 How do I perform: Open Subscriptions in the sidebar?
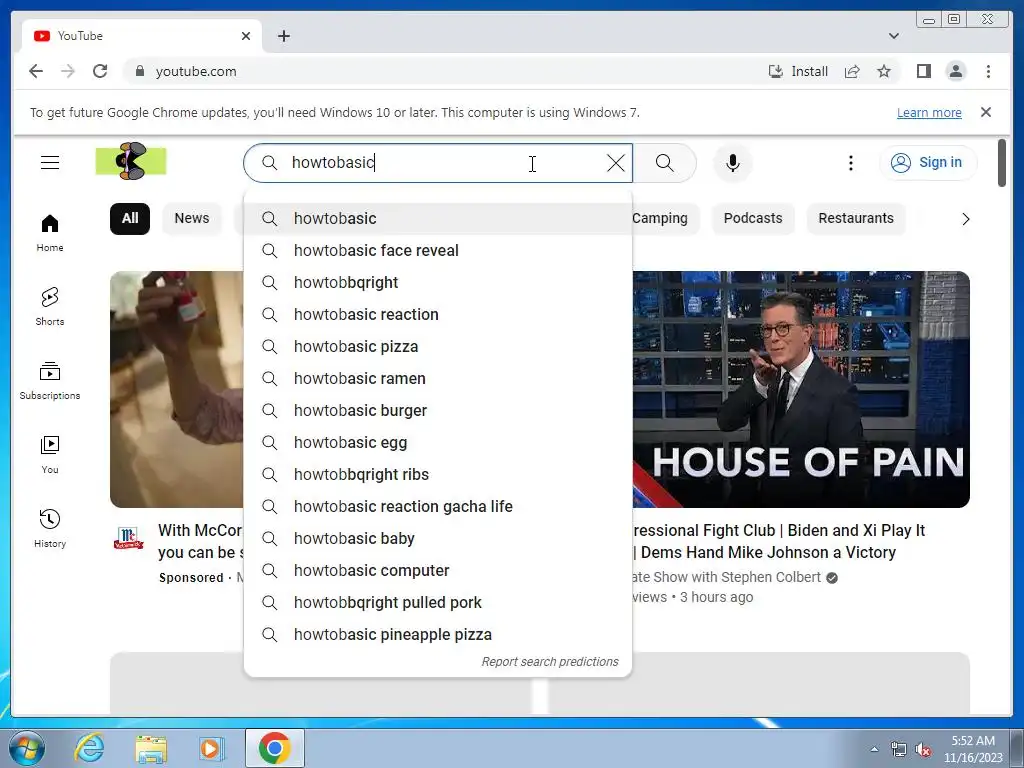[x=50, y=381]
